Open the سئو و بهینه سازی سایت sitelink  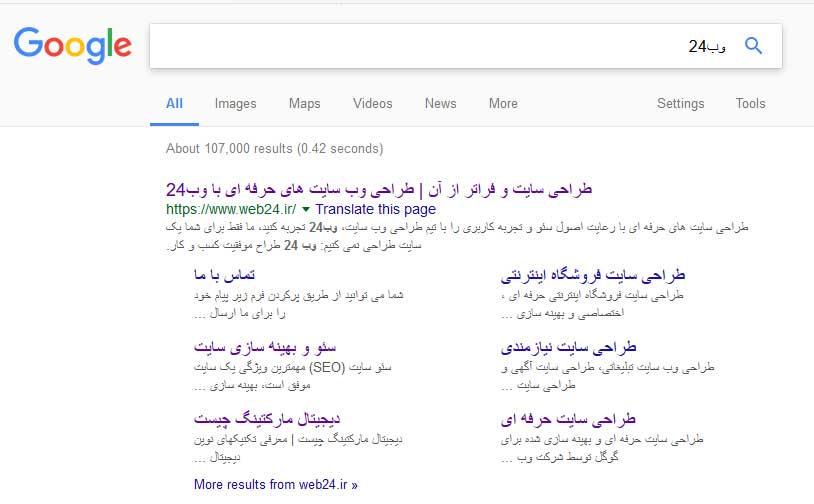tap(265, 346)
